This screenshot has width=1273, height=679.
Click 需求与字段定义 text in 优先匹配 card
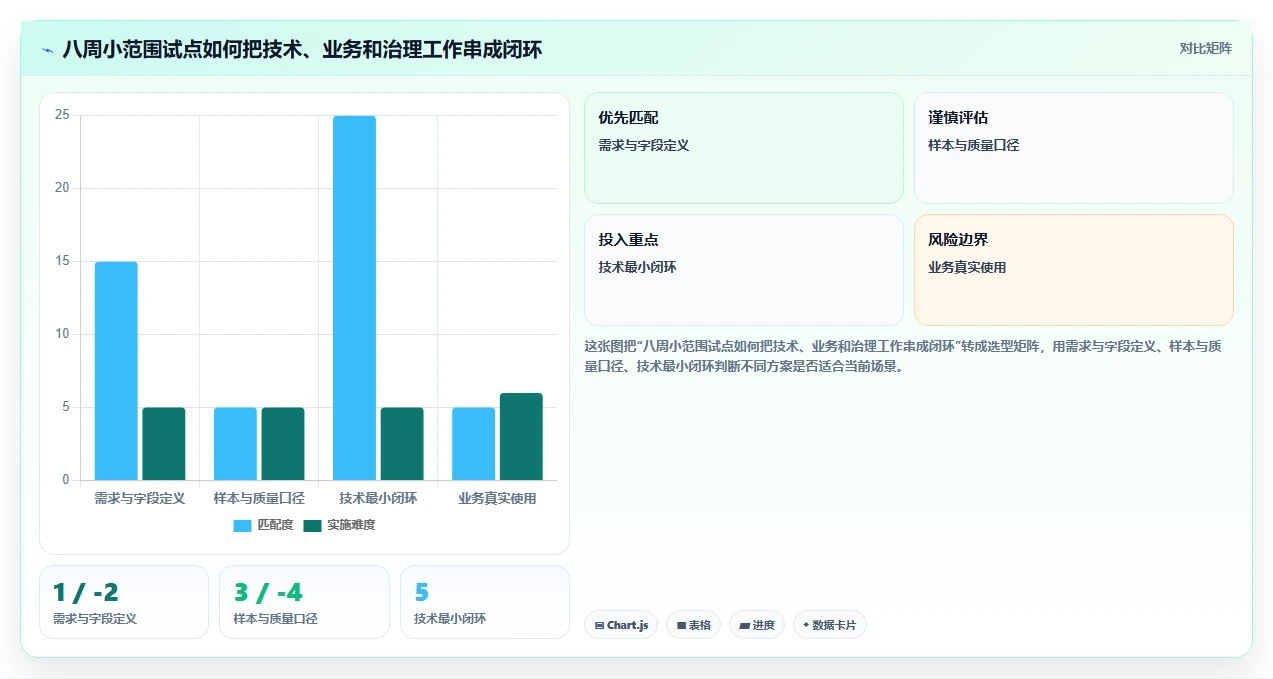tap(644, 145)
